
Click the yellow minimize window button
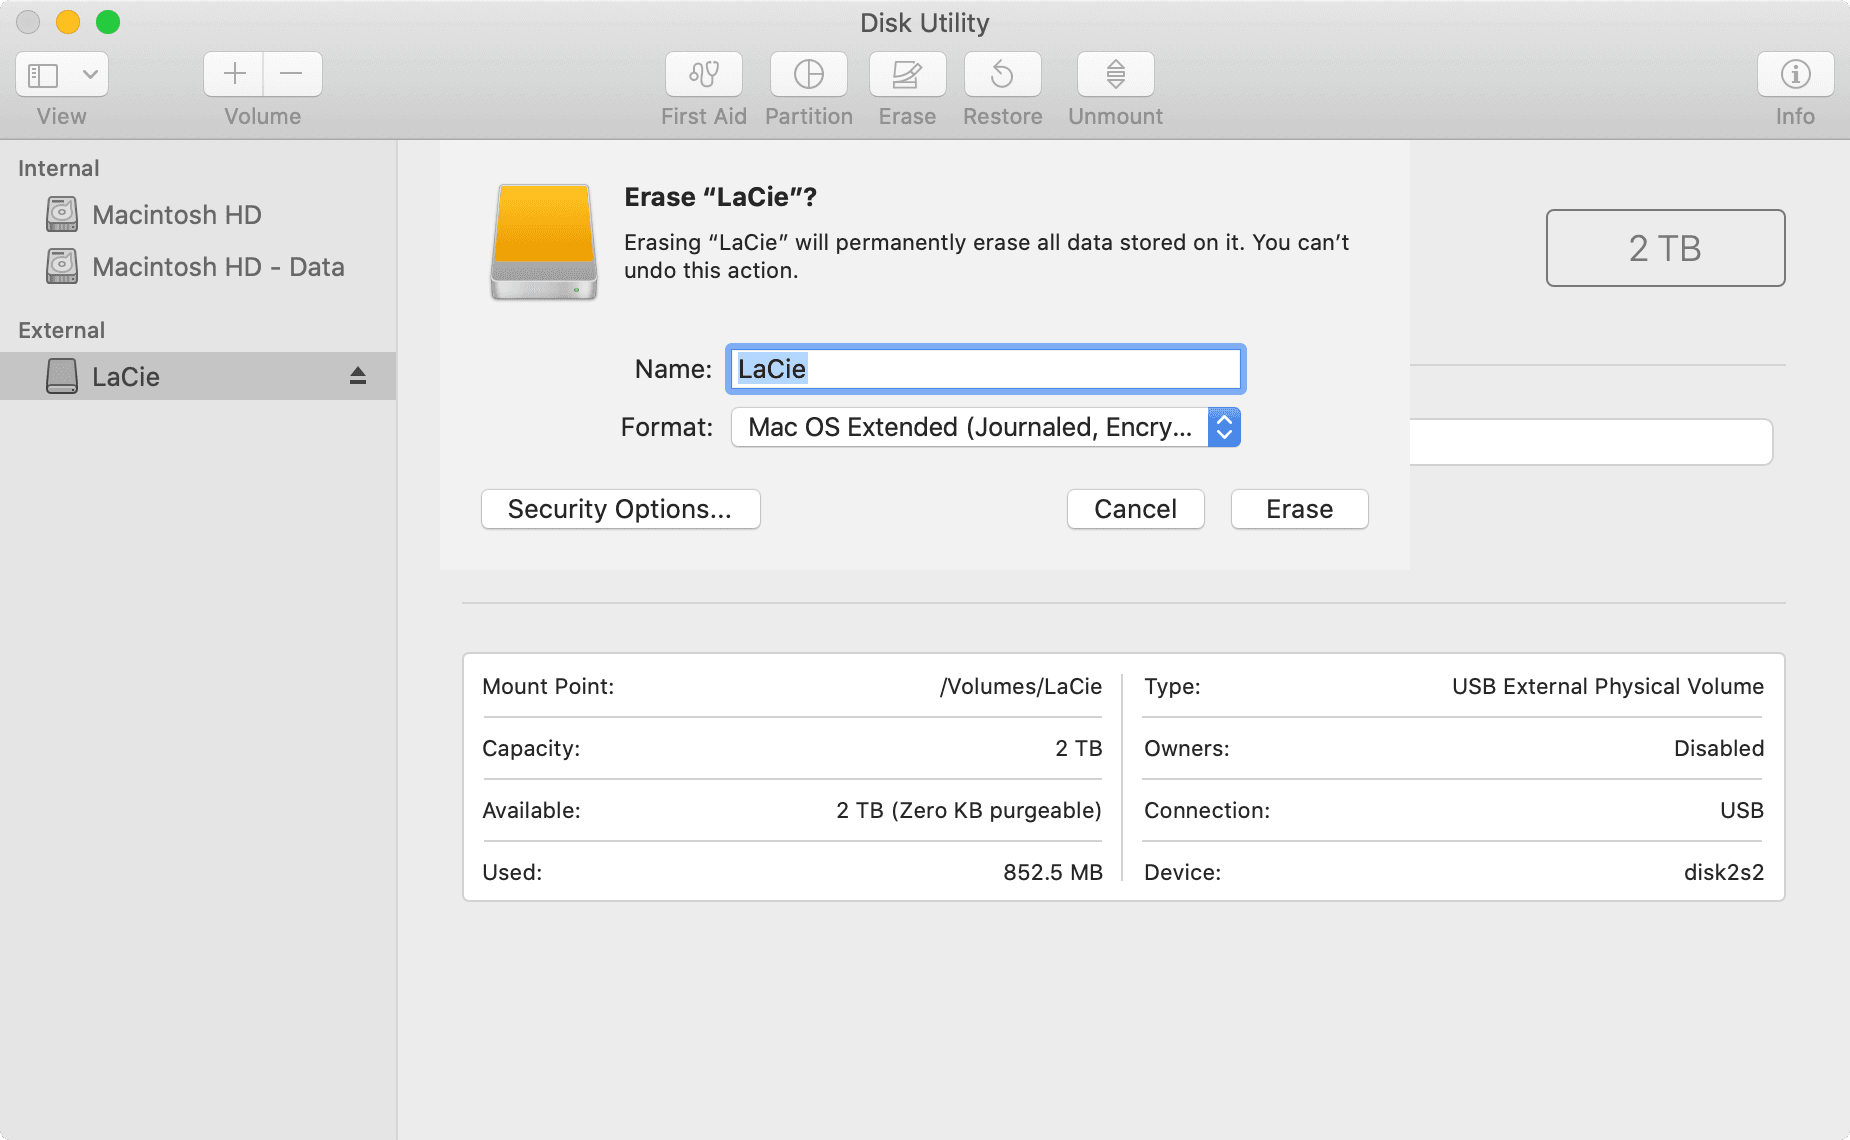[68, 22]
